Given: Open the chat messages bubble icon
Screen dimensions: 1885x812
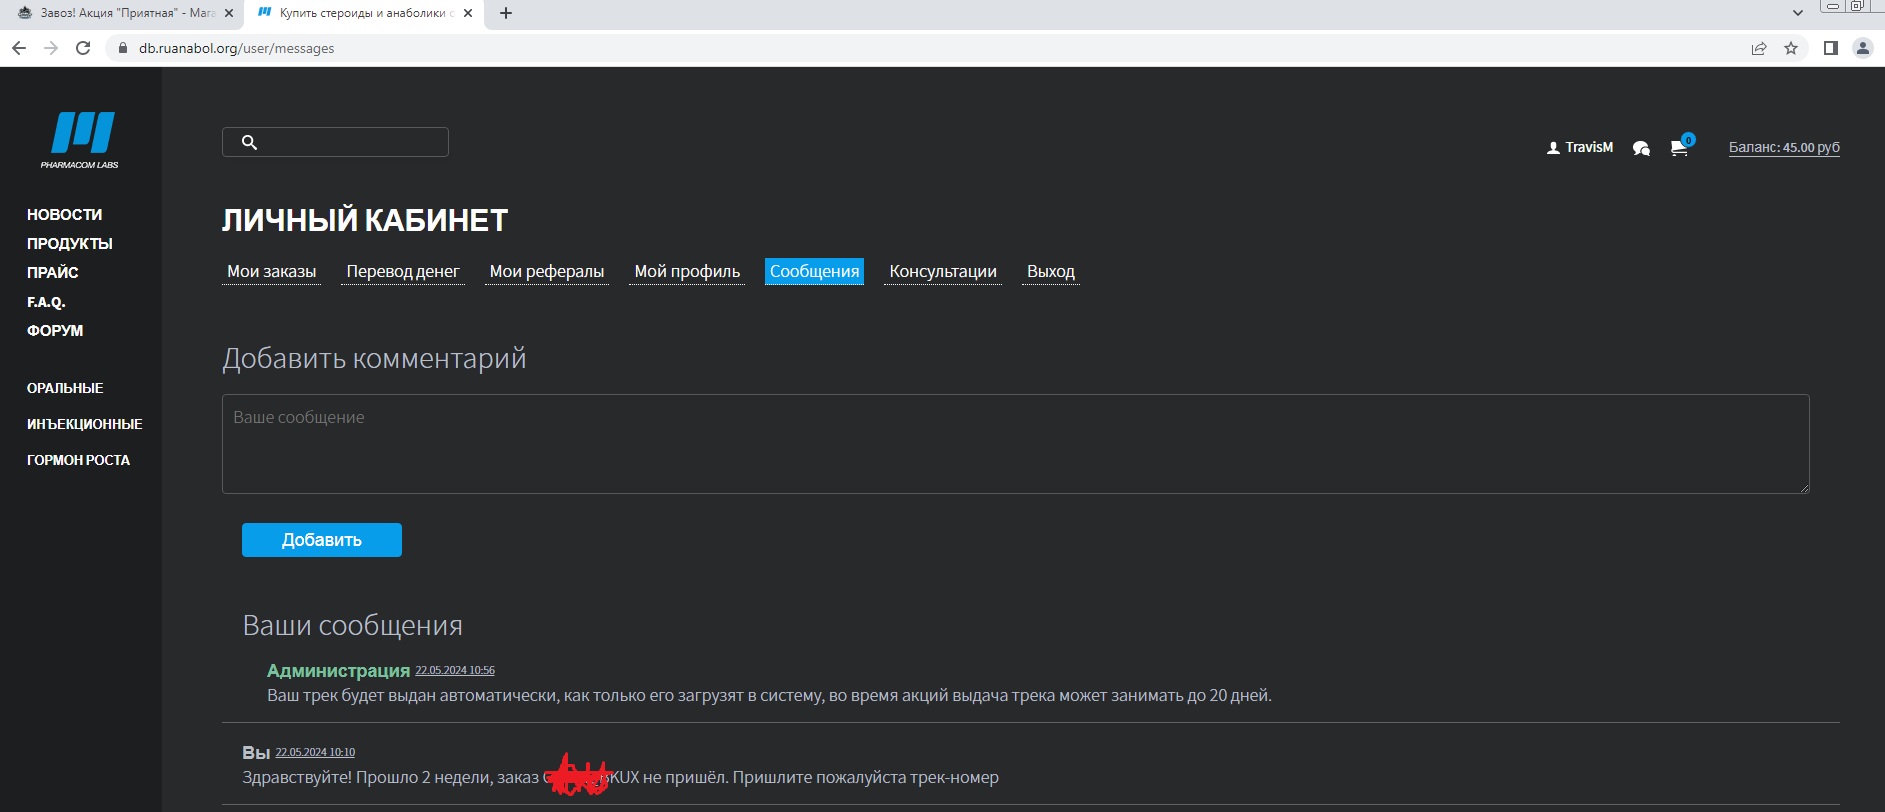Looking at the screenshot, I should pos(1641,148).
